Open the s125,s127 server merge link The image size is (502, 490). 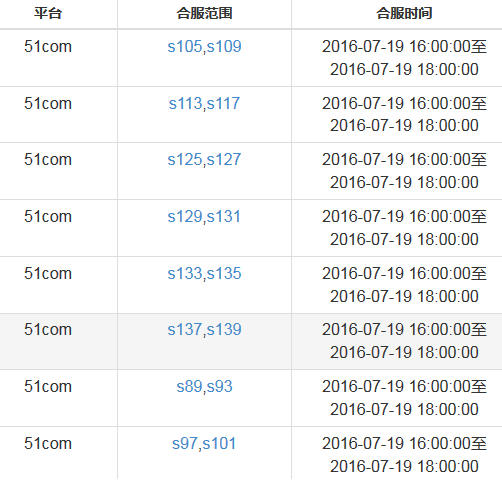coord(204,160)
